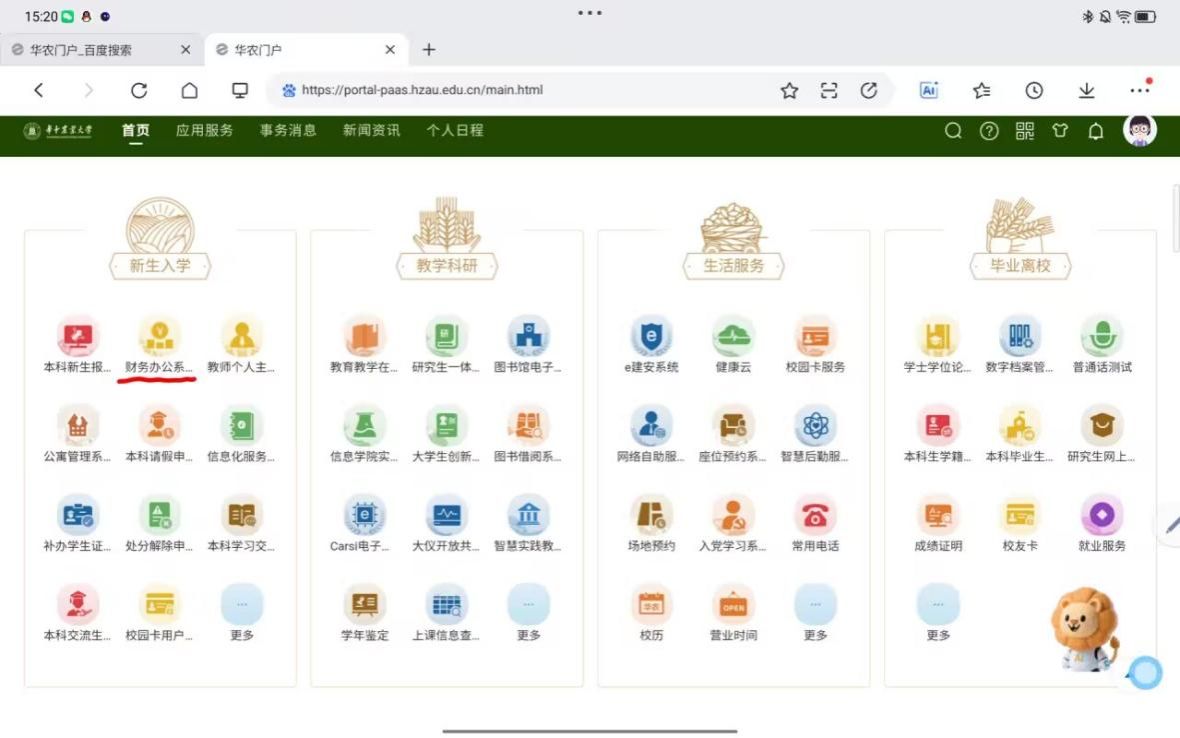Launch the e建安系统 icon
Screen dimensions: 1180x738
pyautogui.click(x=651, y=337)
